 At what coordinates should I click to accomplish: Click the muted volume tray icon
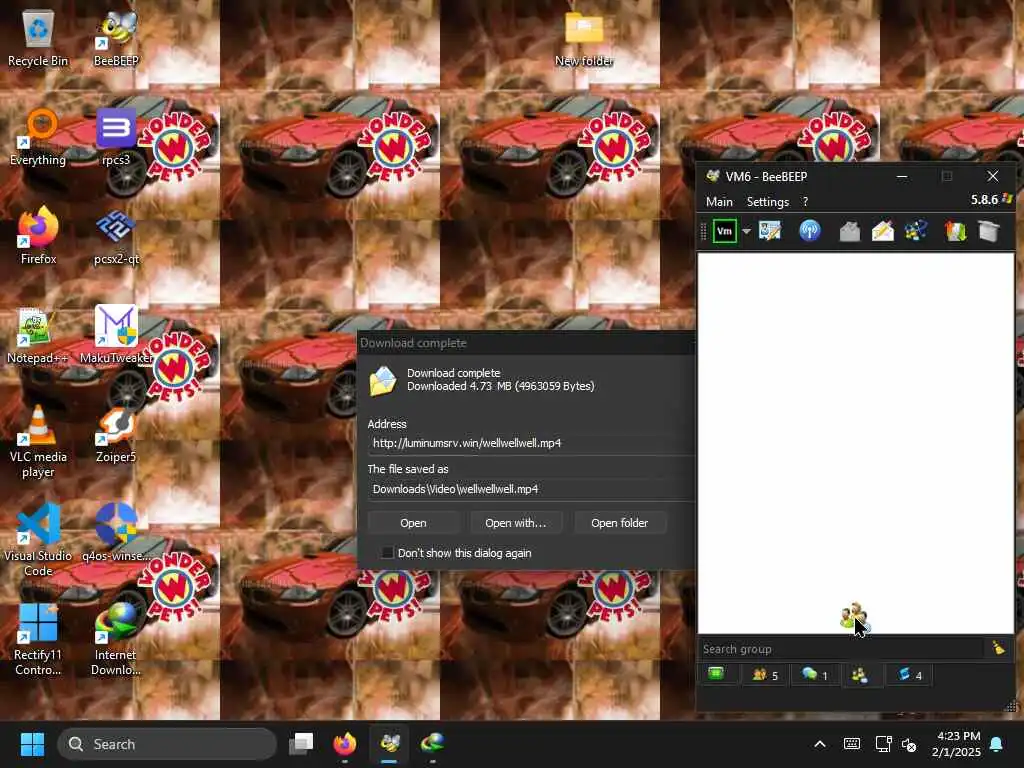[x=909, y=744]
